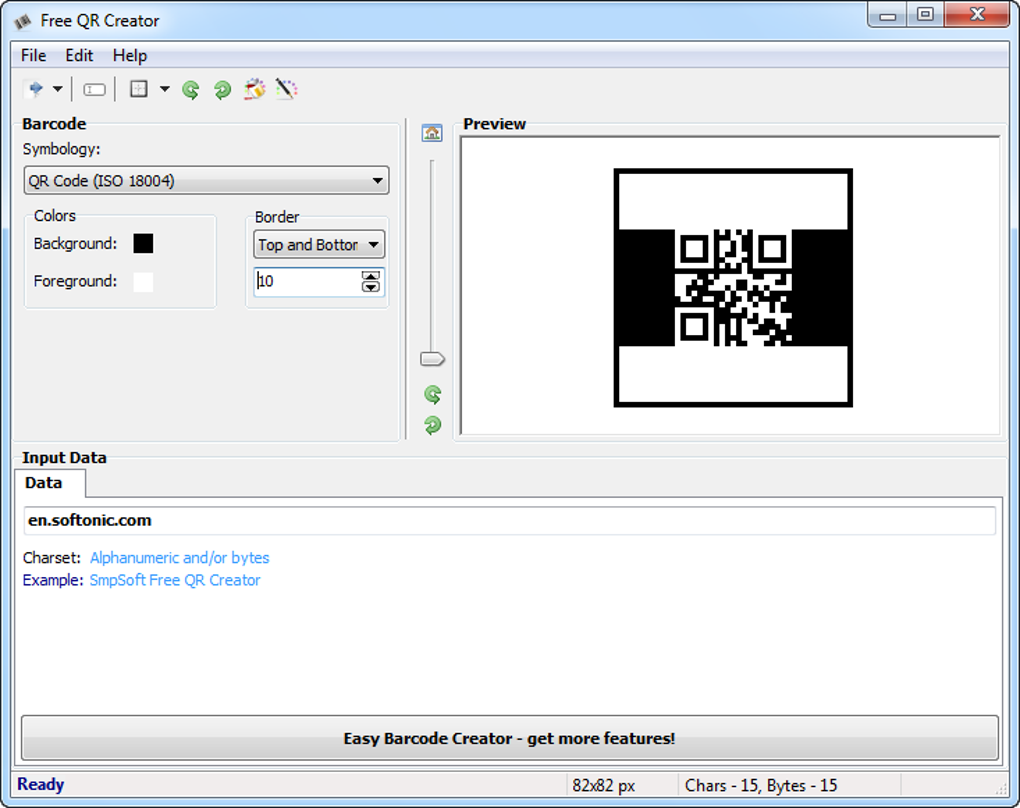Open the export arrow dropdown in toolbar
The image size is (1020, 808).
(x=58, y=88)
